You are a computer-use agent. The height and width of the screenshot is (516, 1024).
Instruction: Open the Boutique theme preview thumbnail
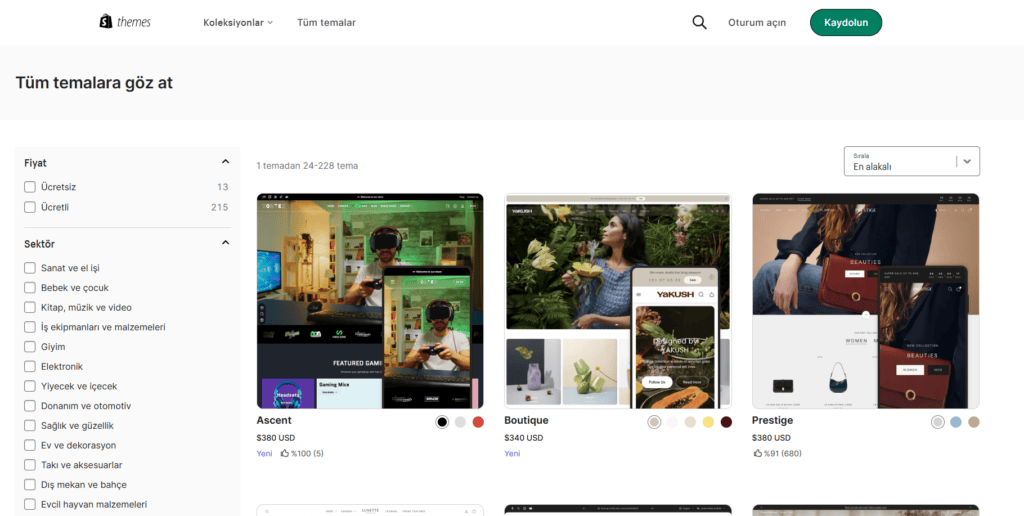coord(618,301)
